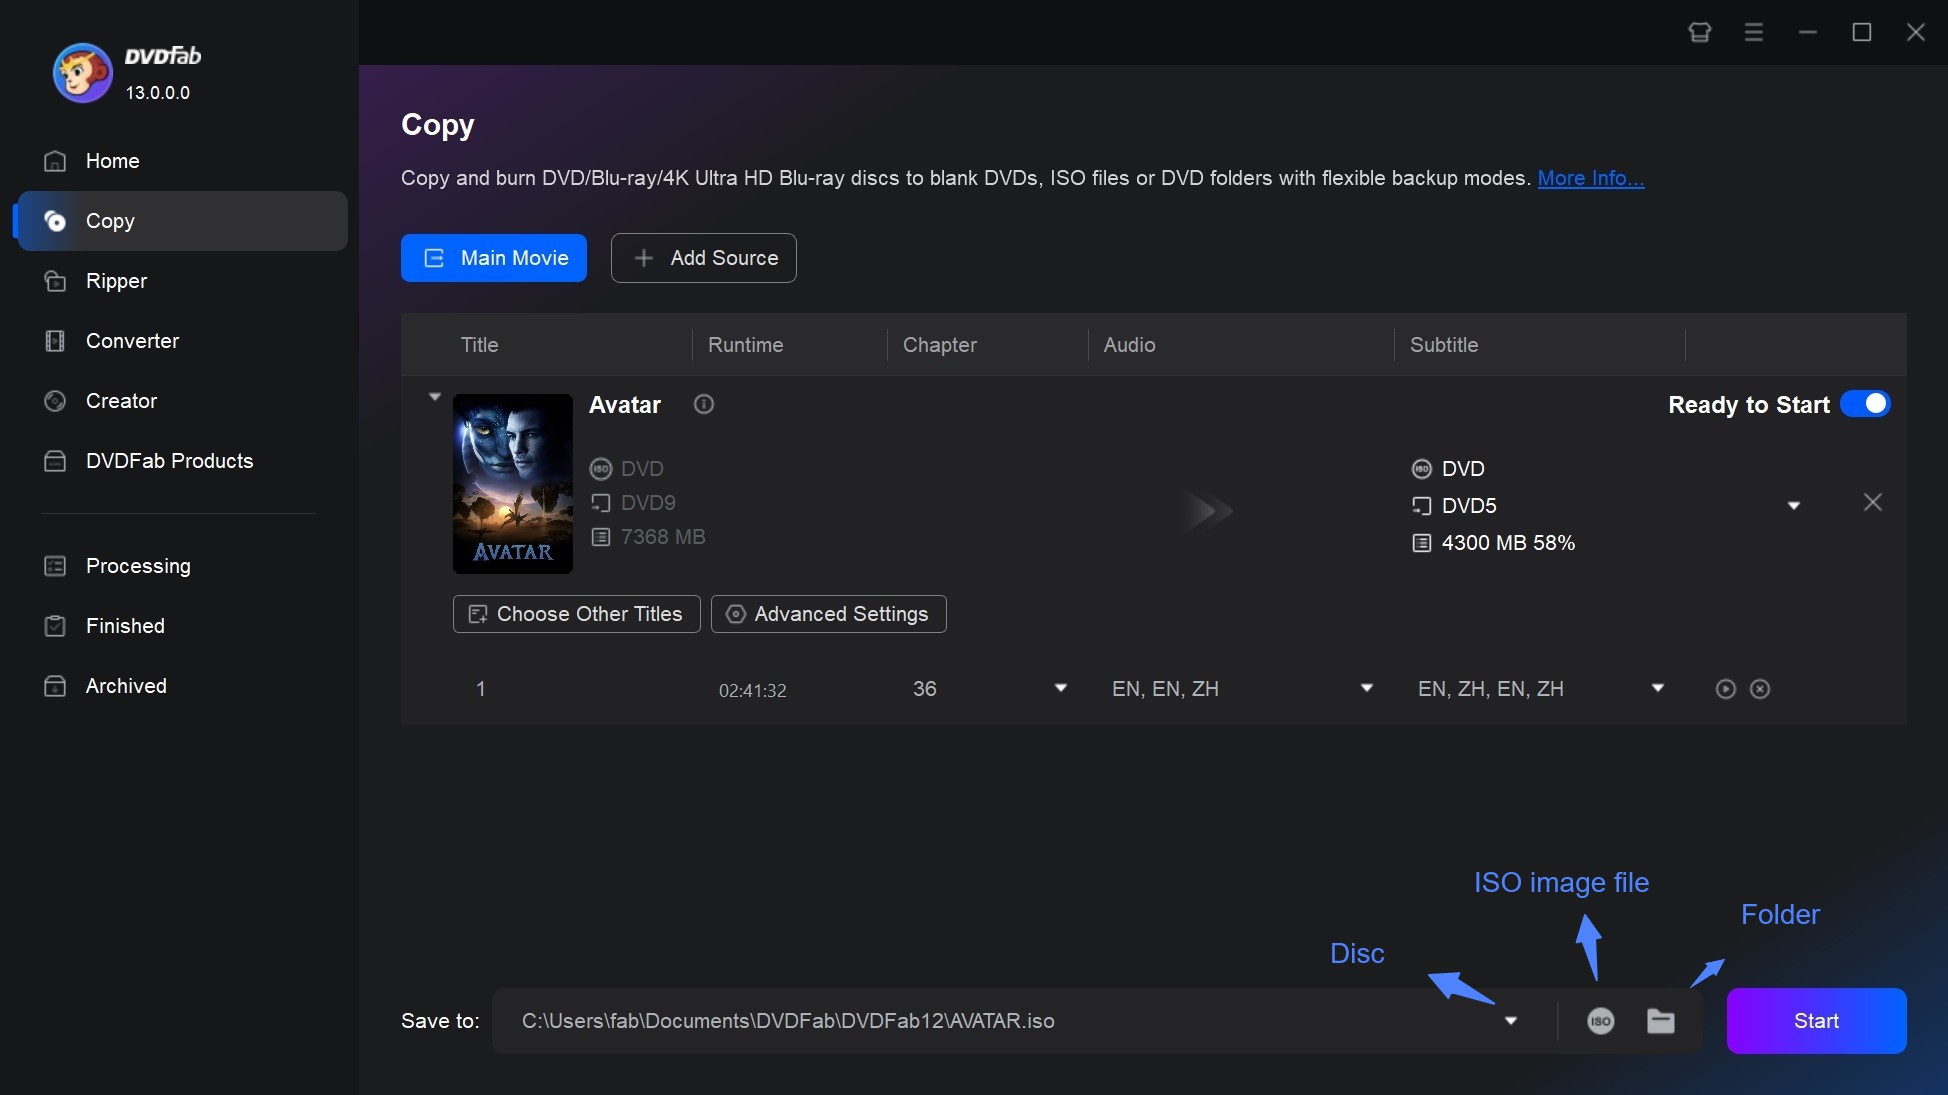
Task: Remove the Avatar source from the list
Action: coord(1872,502)
